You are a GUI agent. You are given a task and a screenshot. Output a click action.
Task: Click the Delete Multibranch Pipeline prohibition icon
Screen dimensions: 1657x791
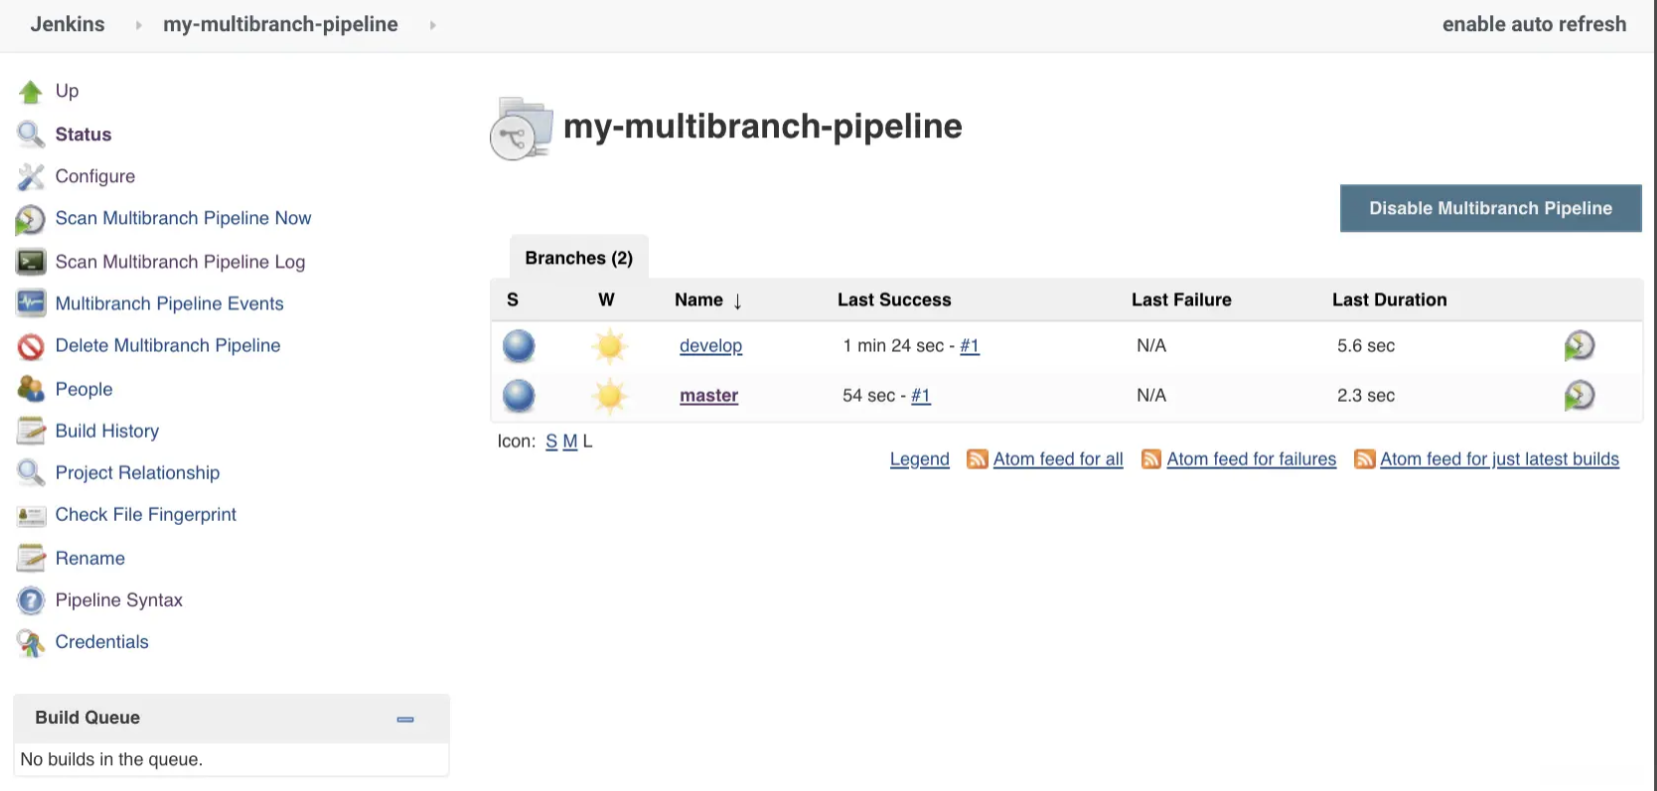pyautogui.click(x=30, y=346)
